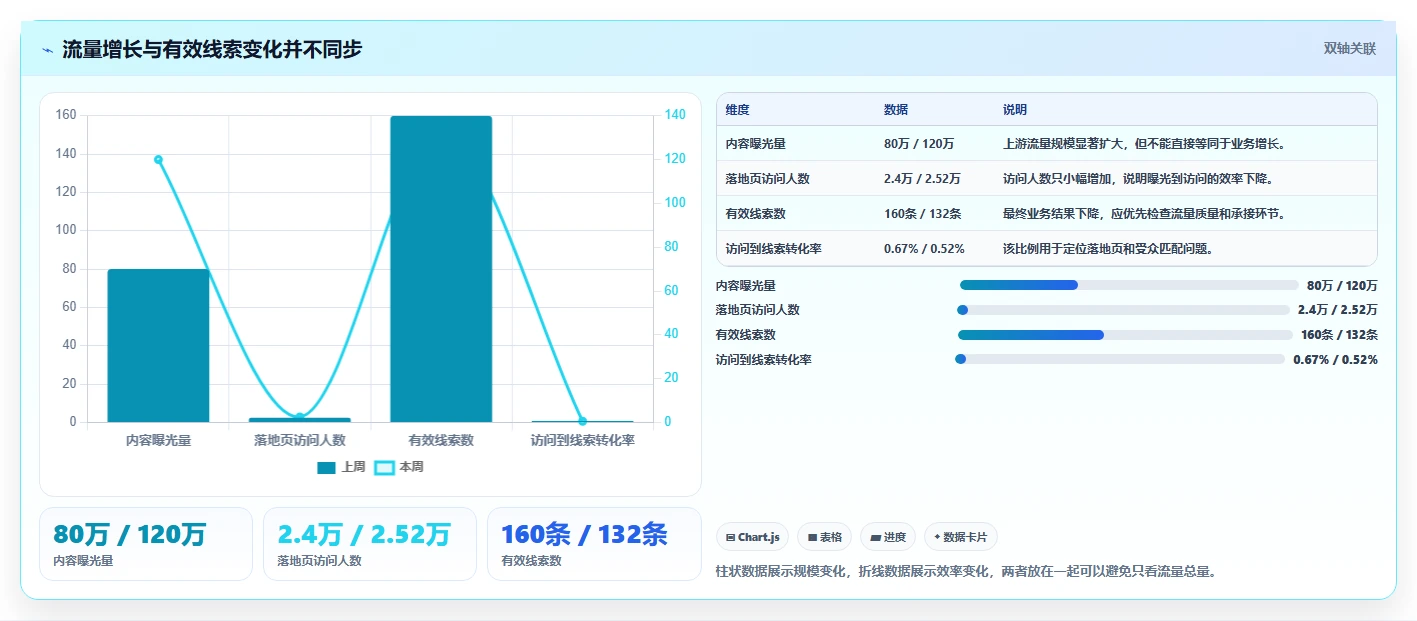Click the 访问到线索转化率 table row label
This screenshot has width=1417, height=621.
[774, 249]
